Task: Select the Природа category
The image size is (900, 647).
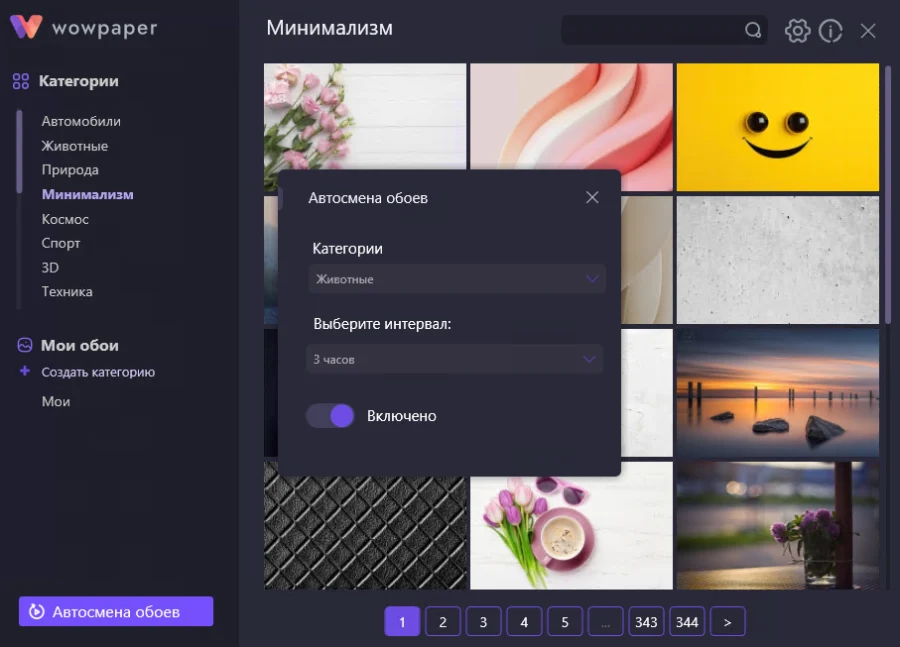Action: [x=70, y=170]
